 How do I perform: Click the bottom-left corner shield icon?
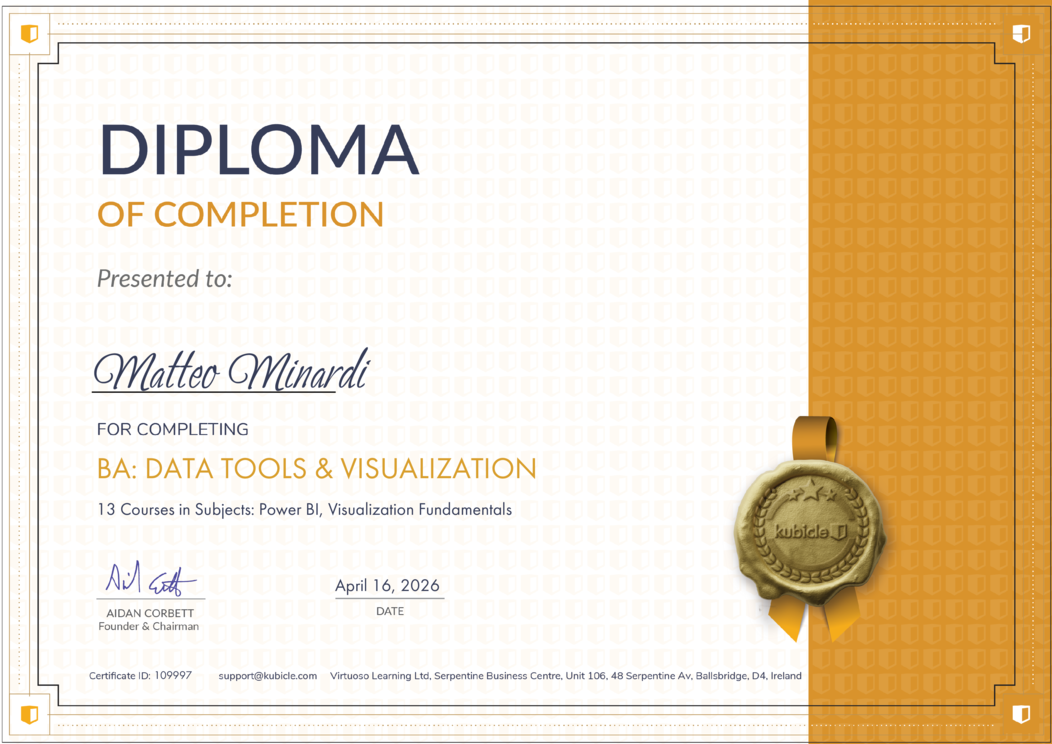click(30, 713)
